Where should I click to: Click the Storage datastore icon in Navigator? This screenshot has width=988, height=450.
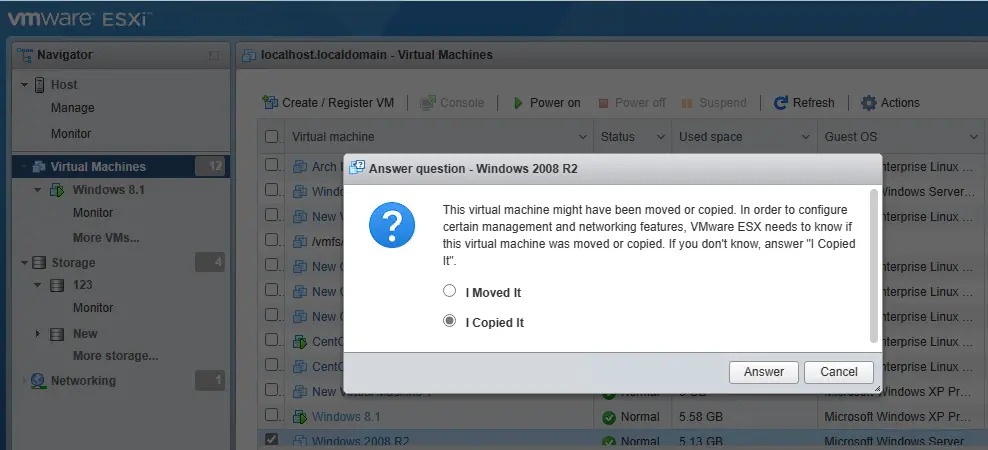click(x=39, y=263)
